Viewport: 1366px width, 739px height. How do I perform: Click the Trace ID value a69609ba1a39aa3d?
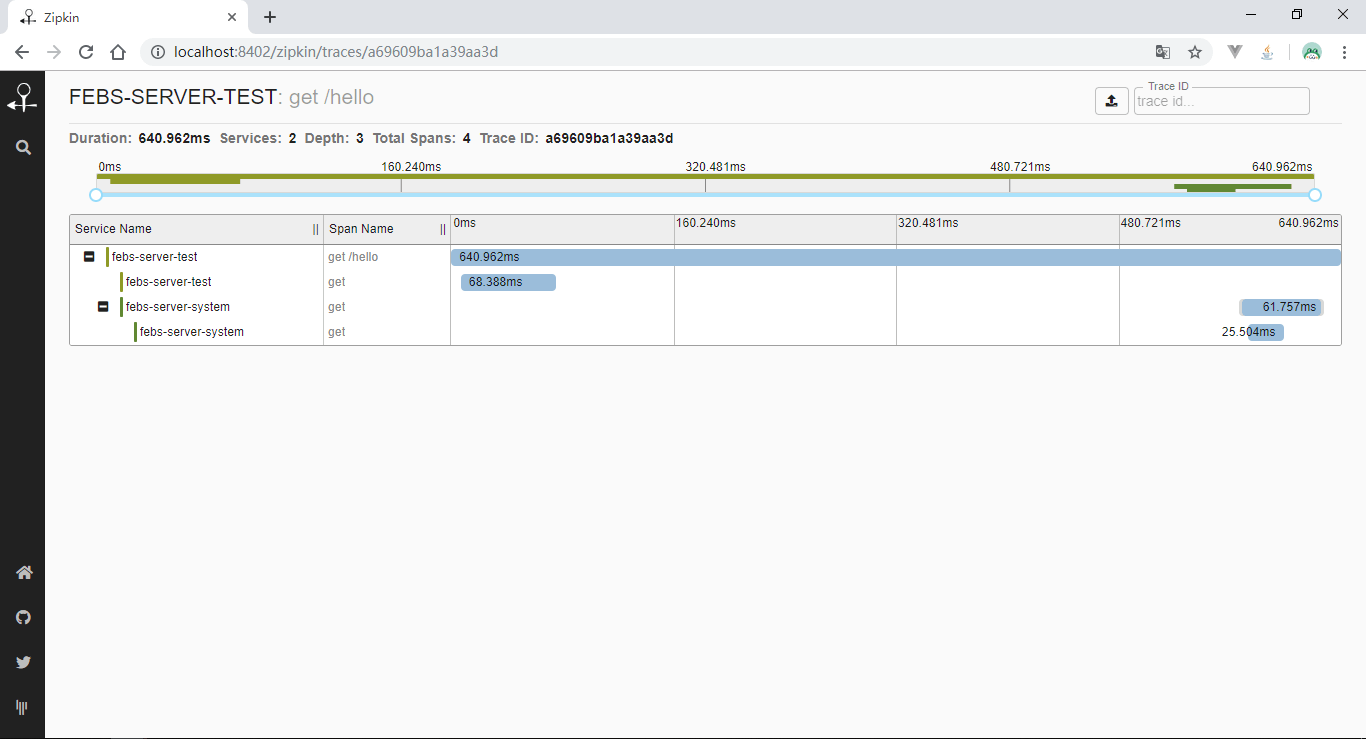coord(609,139)
